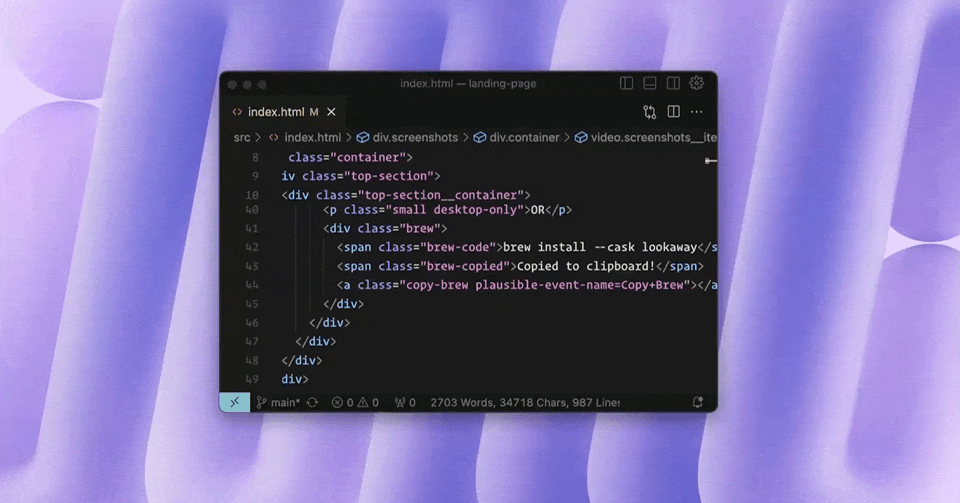
Task: Toggle the bottom panel layout icon
Action: click(x=650, y=84)
